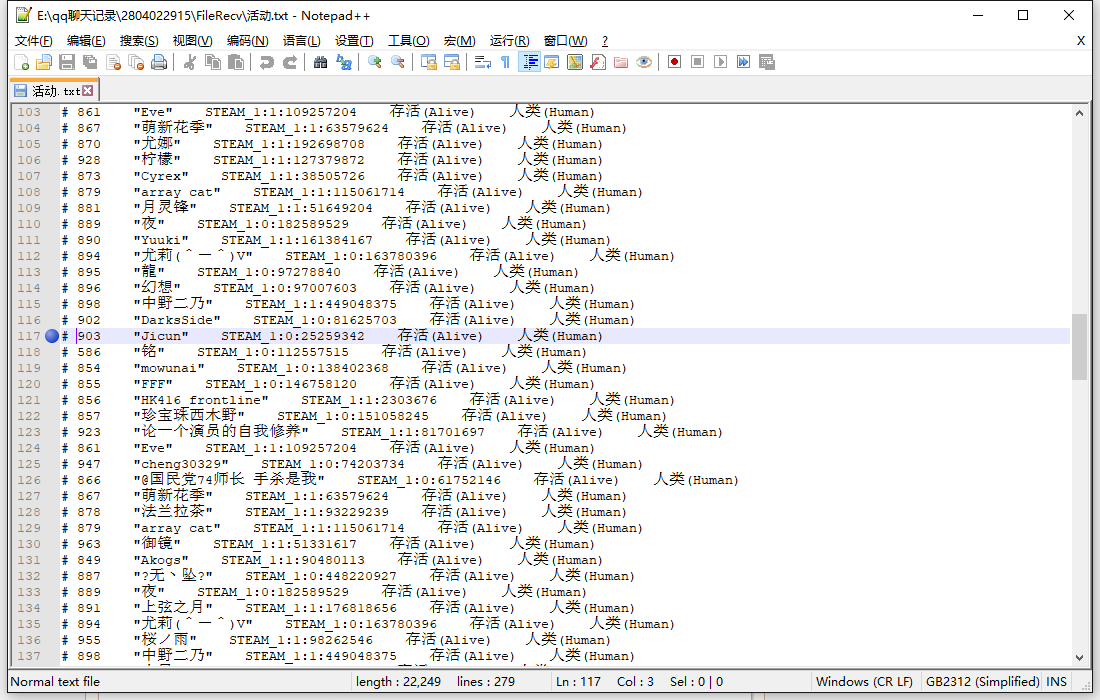The height and width of the screenshot is (700, 1100).
Task: Play back the recorded macro icon
Action: 720,62
